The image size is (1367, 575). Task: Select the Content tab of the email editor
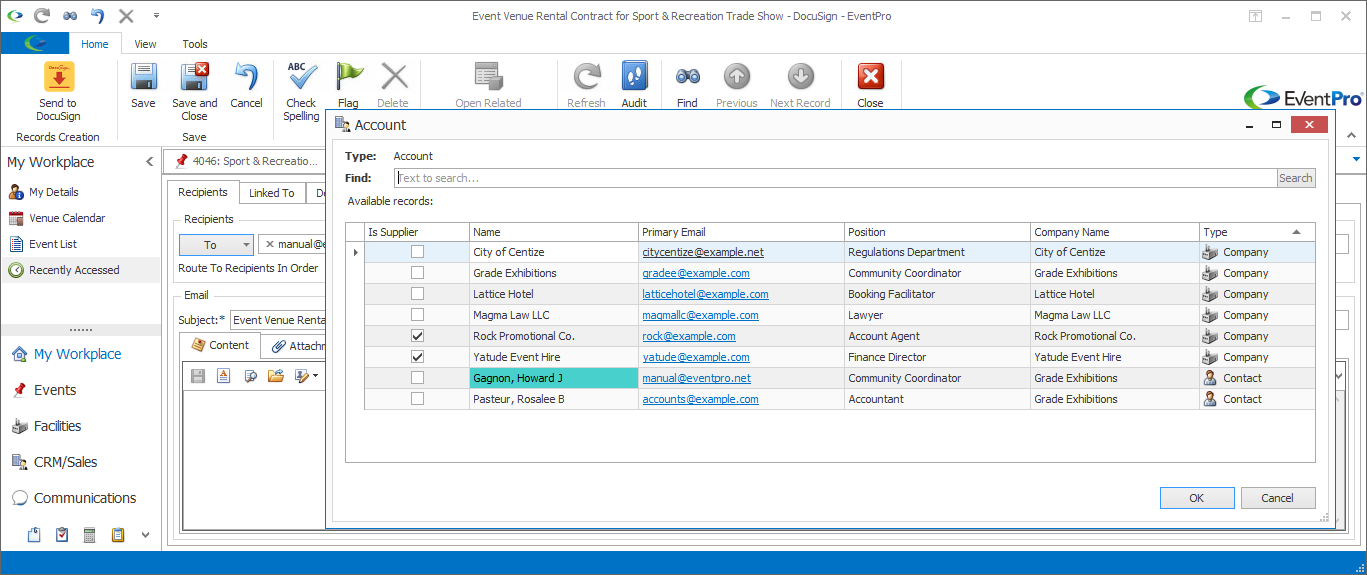click(x=220, y=345)
